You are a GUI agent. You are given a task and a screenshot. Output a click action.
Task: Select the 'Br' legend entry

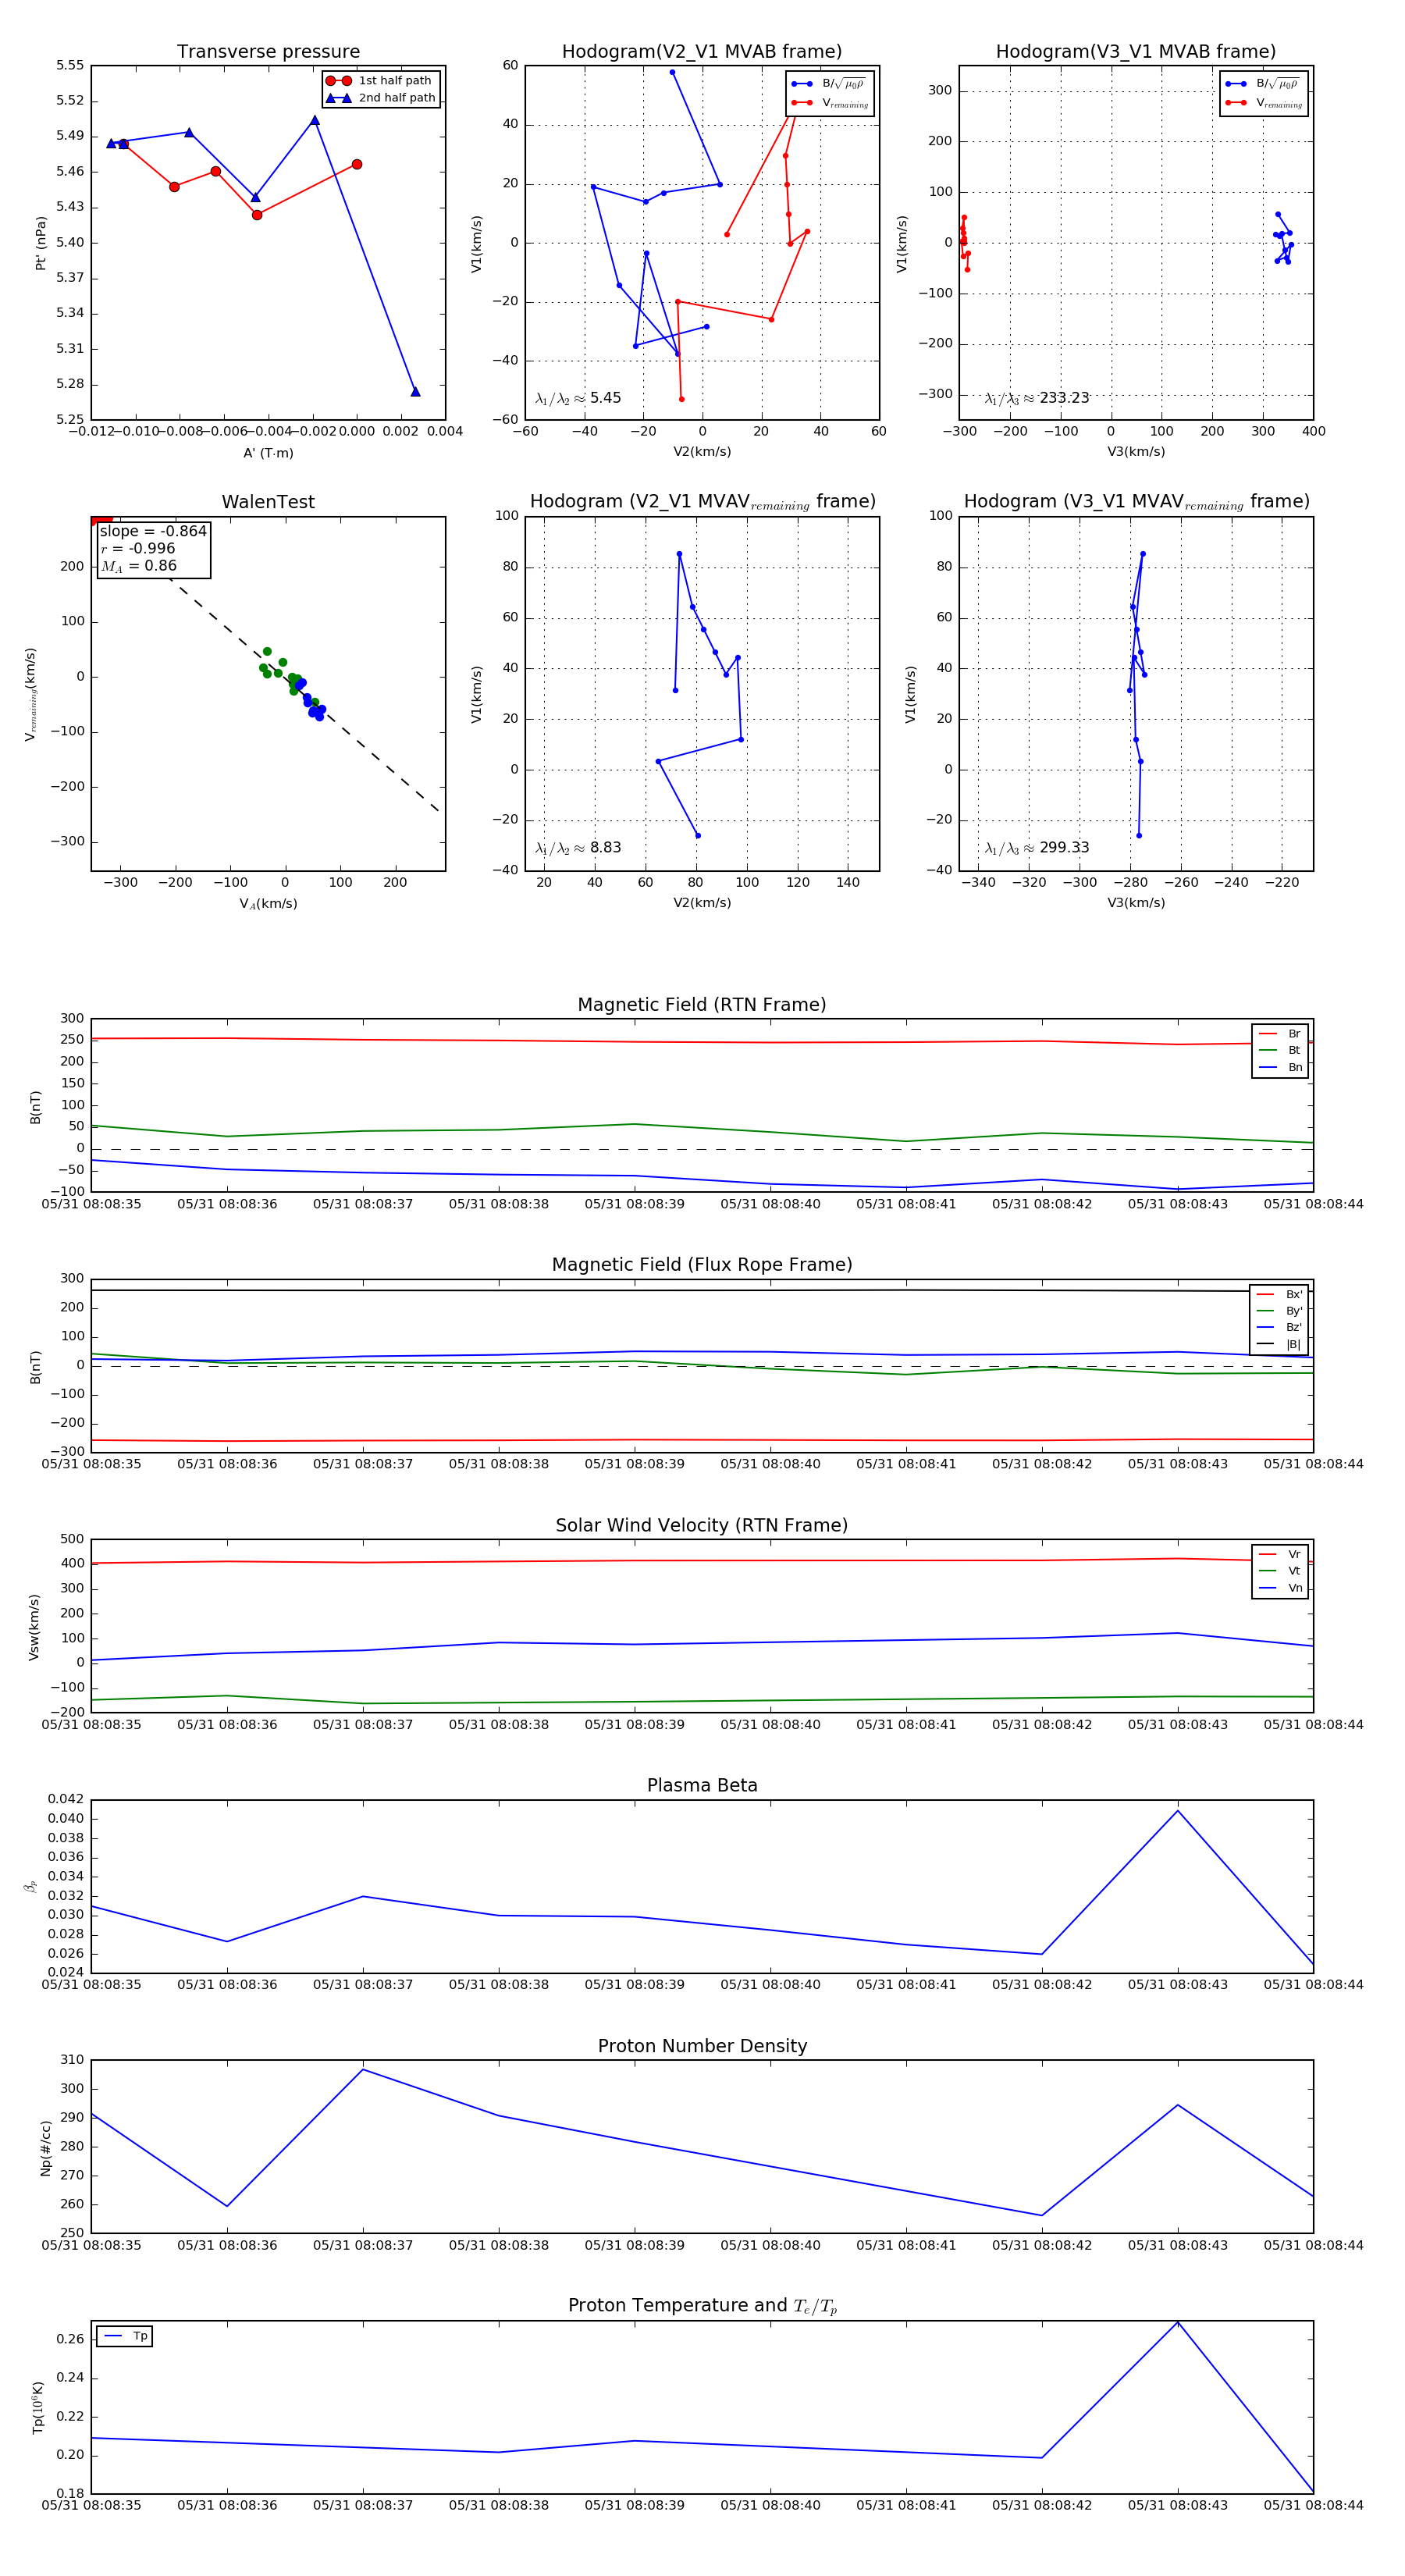[1280, 1034]
